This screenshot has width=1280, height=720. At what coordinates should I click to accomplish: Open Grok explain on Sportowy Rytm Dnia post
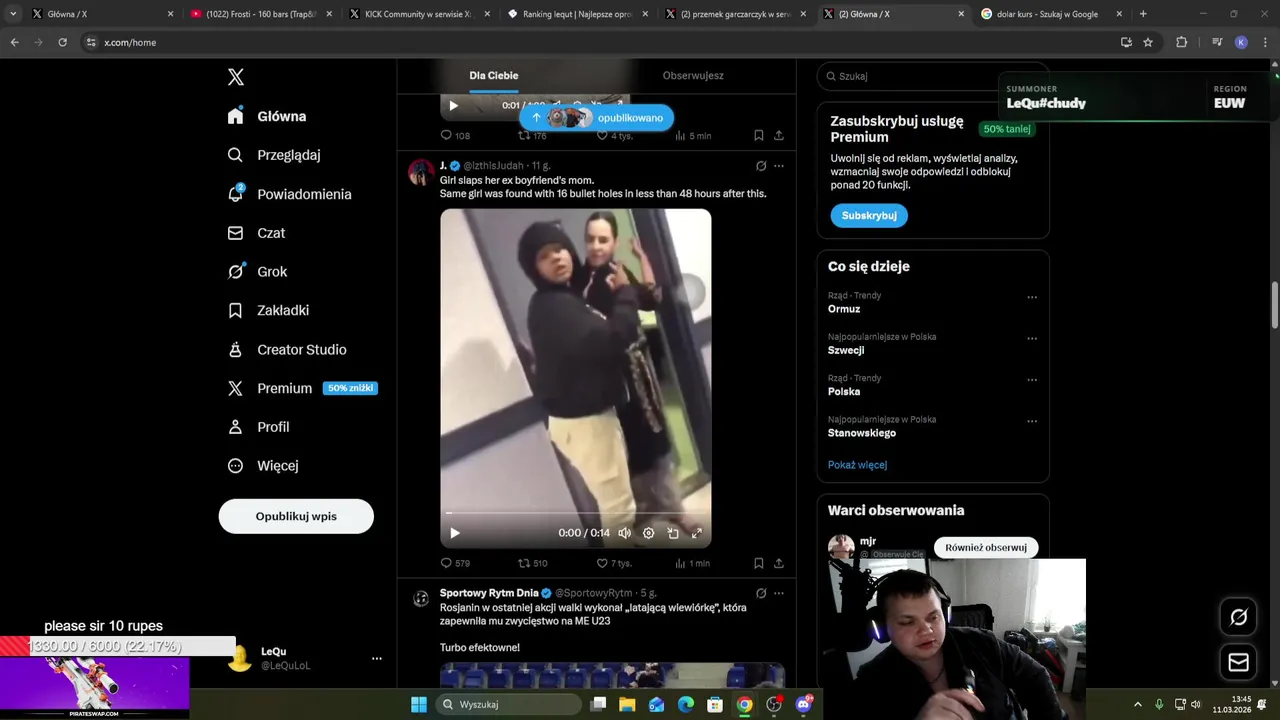761,593
